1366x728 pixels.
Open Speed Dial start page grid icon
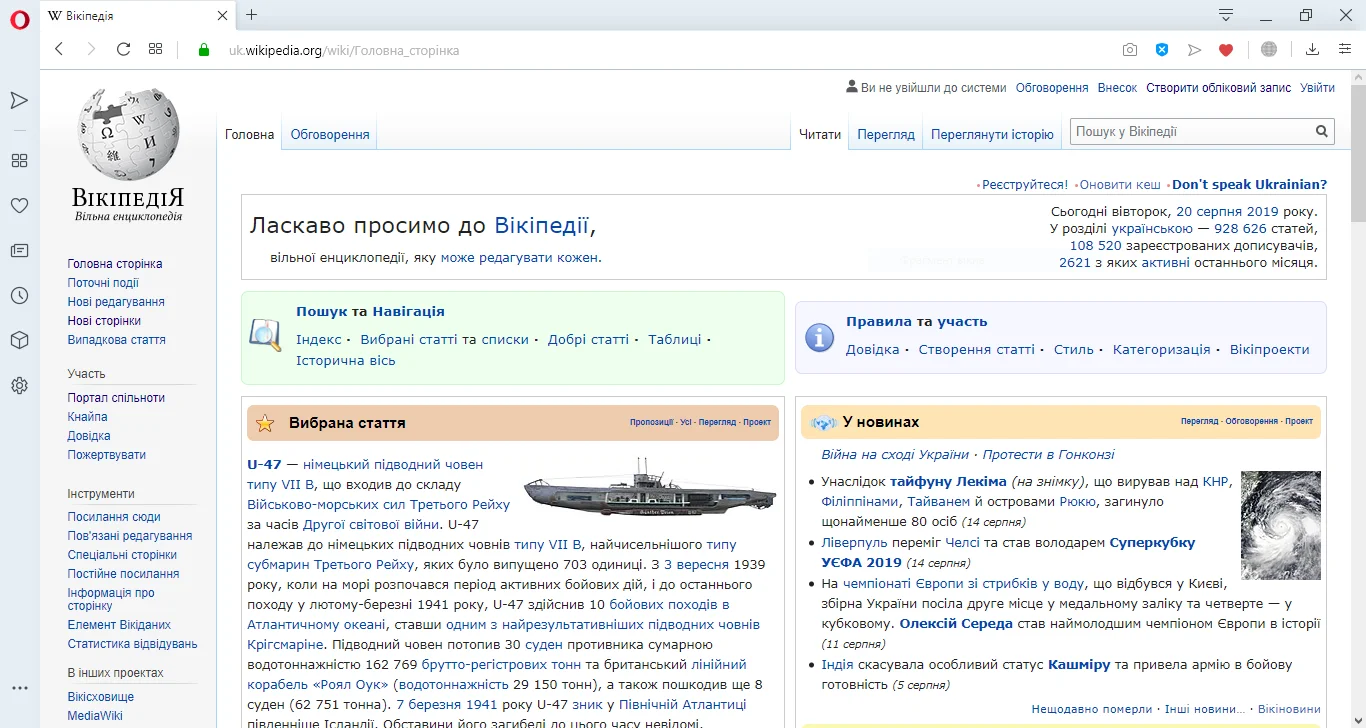click(155, 49)
